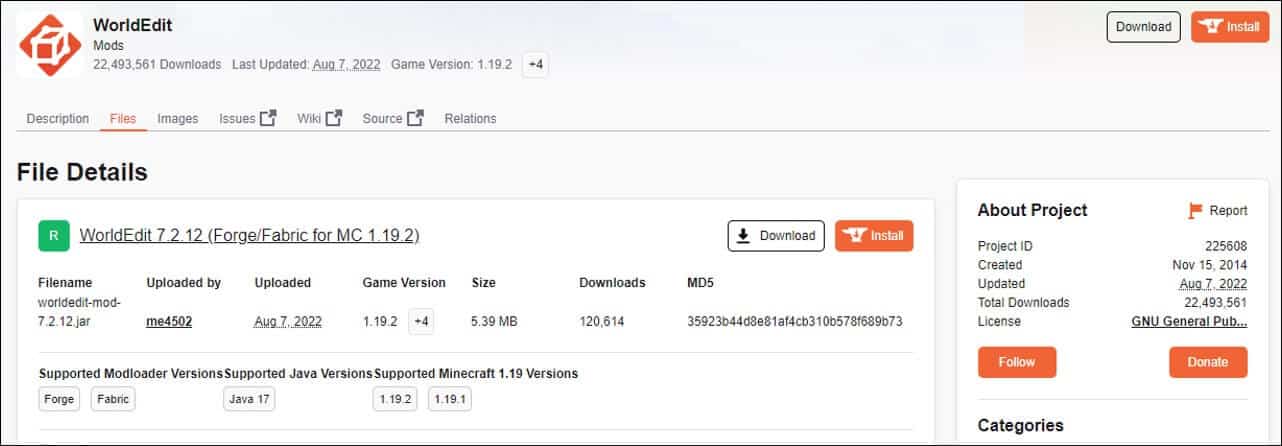Screen dimensions: 1282x446
Task: Open the Description tab
Action: 57,118
